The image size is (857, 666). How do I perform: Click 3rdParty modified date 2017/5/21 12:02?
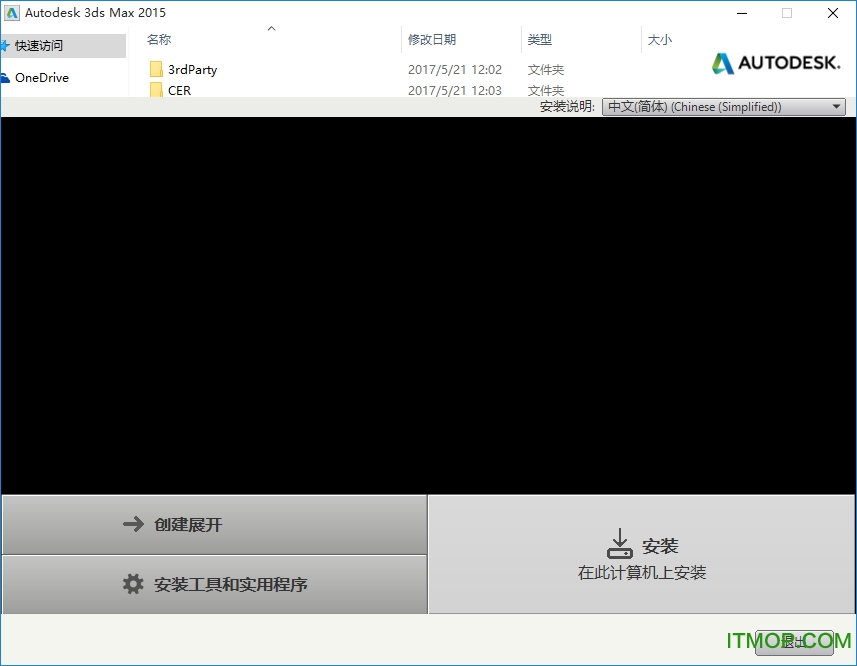[x=455, y=70]
